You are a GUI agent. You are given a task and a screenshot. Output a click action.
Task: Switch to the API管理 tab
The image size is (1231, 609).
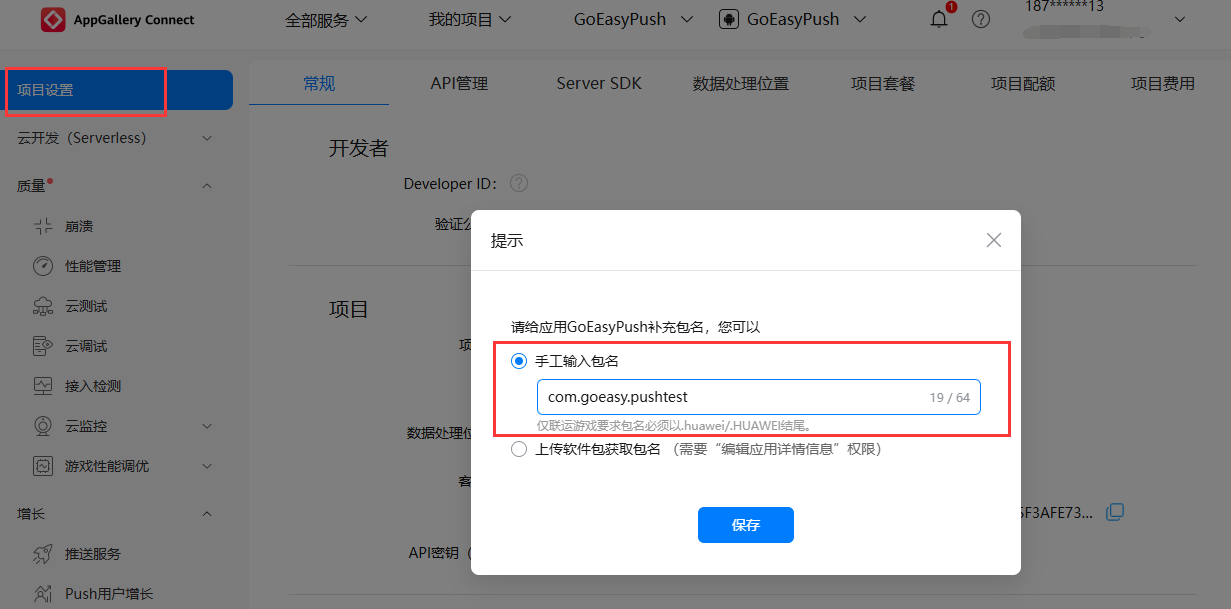pos(459,84)
